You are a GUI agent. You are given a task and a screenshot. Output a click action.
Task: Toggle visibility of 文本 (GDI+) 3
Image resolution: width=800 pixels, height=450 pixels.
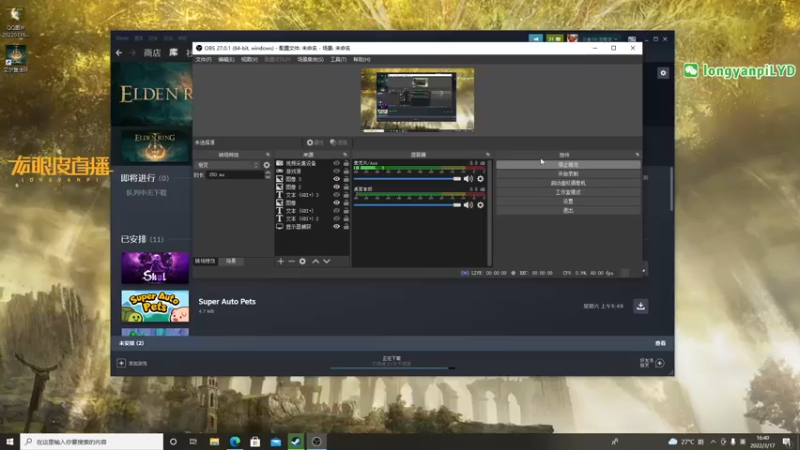pyautogui.click(x=336, y=195)
